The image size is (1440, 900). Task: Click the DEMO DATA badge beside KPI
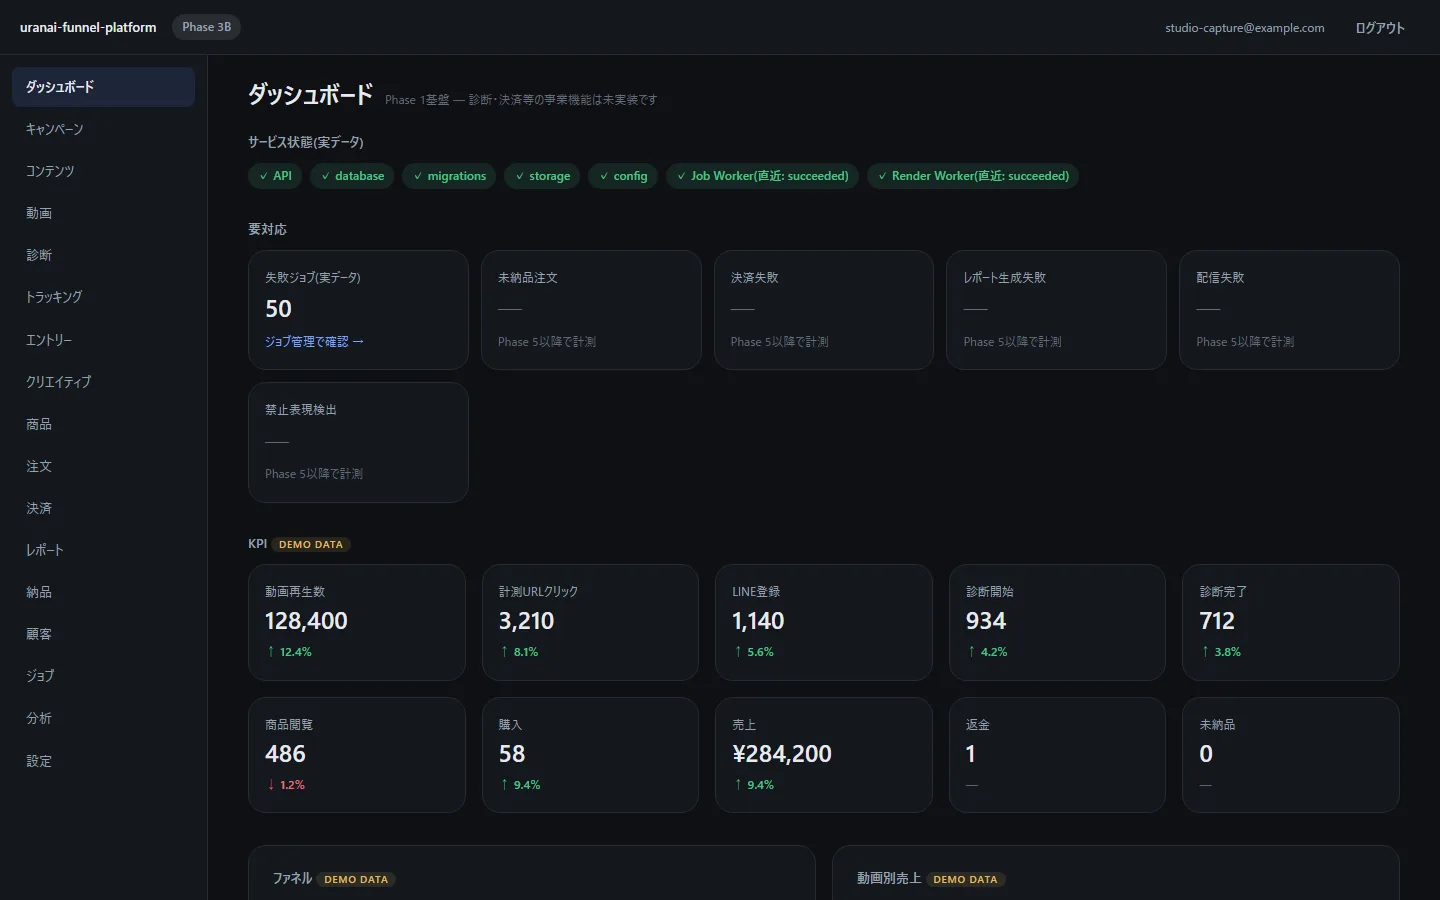point(311,545)
